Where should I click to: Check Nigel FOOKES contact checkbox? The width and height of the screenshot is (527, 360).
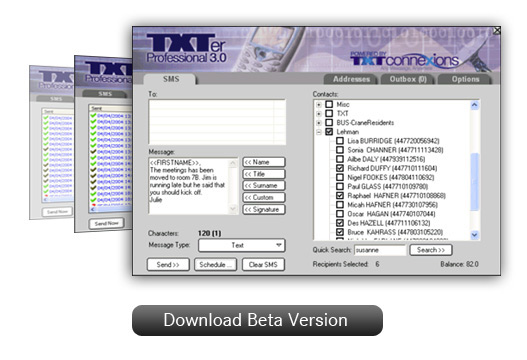click(340, 177)
